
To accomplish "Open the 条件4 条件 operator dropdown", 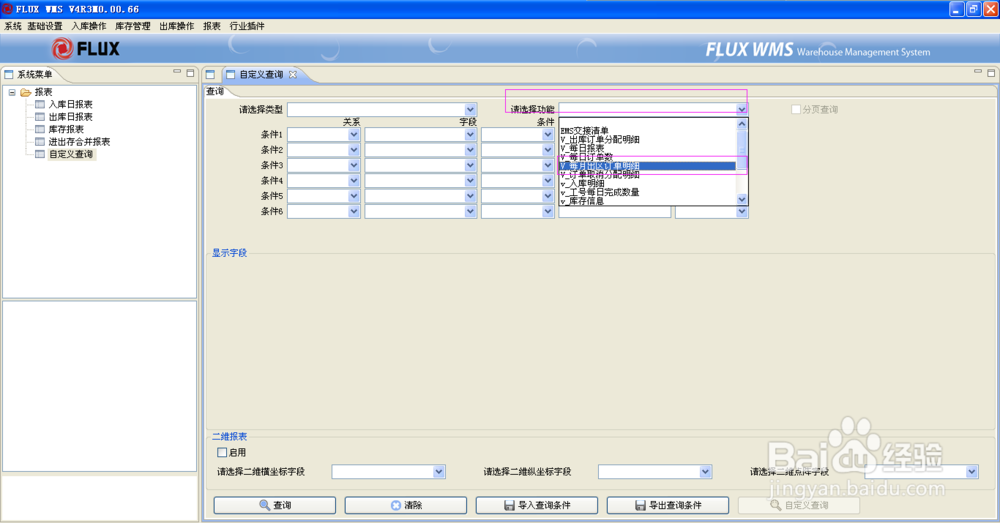I will 548,180.
